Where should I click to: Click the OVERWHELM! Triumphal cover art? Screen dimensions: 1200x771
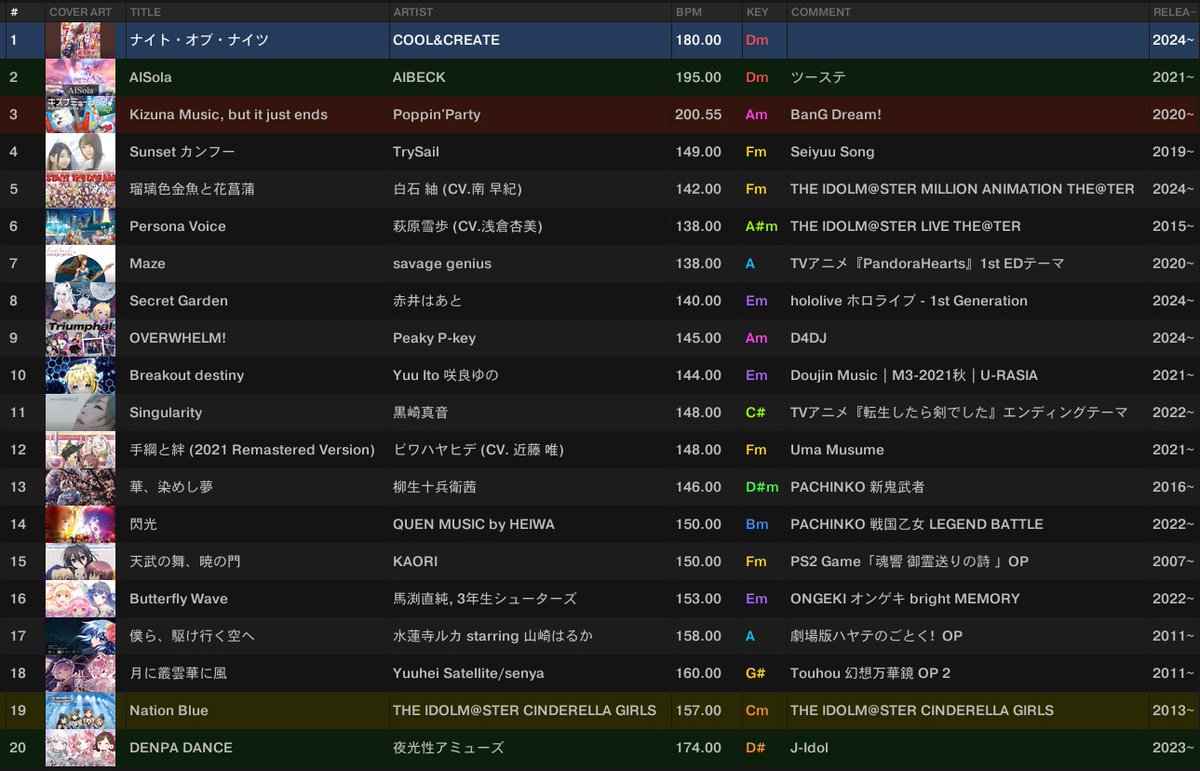[81, 338]
